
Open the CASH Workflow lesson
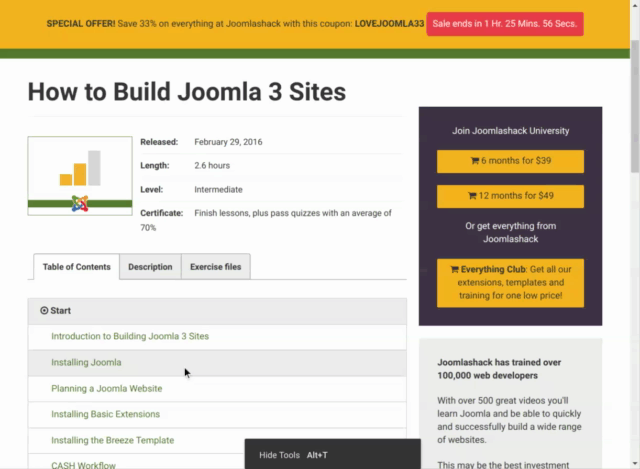point(83,465)
